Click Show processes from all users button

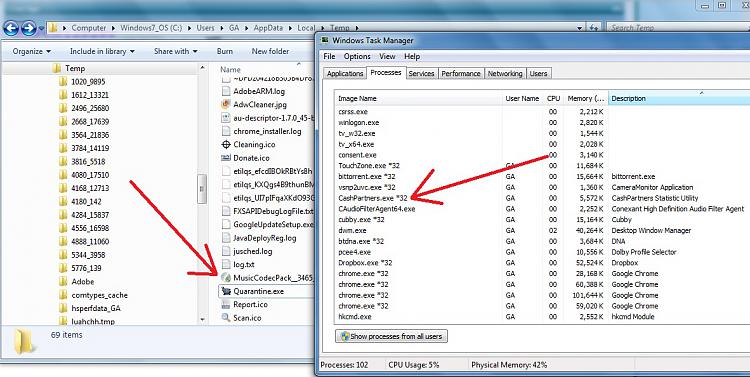pos(391,336)
